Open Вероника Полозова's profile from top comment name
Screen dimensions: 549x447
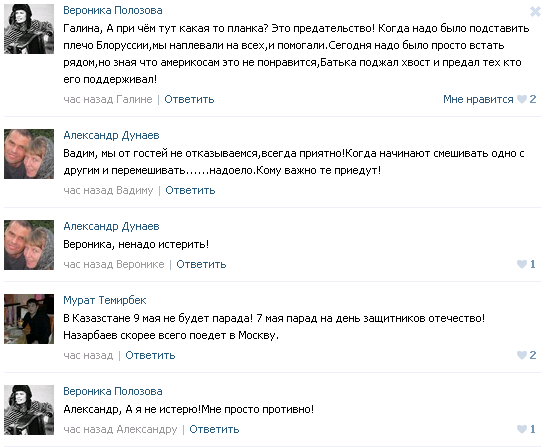pyautogui.click(x=113, y=11)
